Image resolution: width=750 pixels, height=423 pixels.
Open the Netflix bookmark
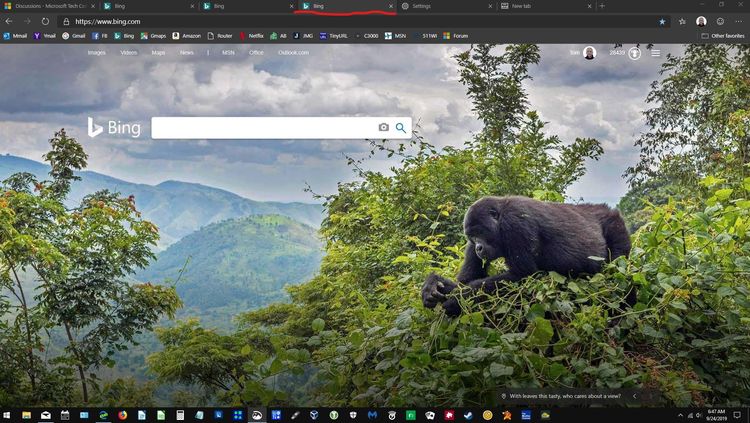tap(252, 36)
